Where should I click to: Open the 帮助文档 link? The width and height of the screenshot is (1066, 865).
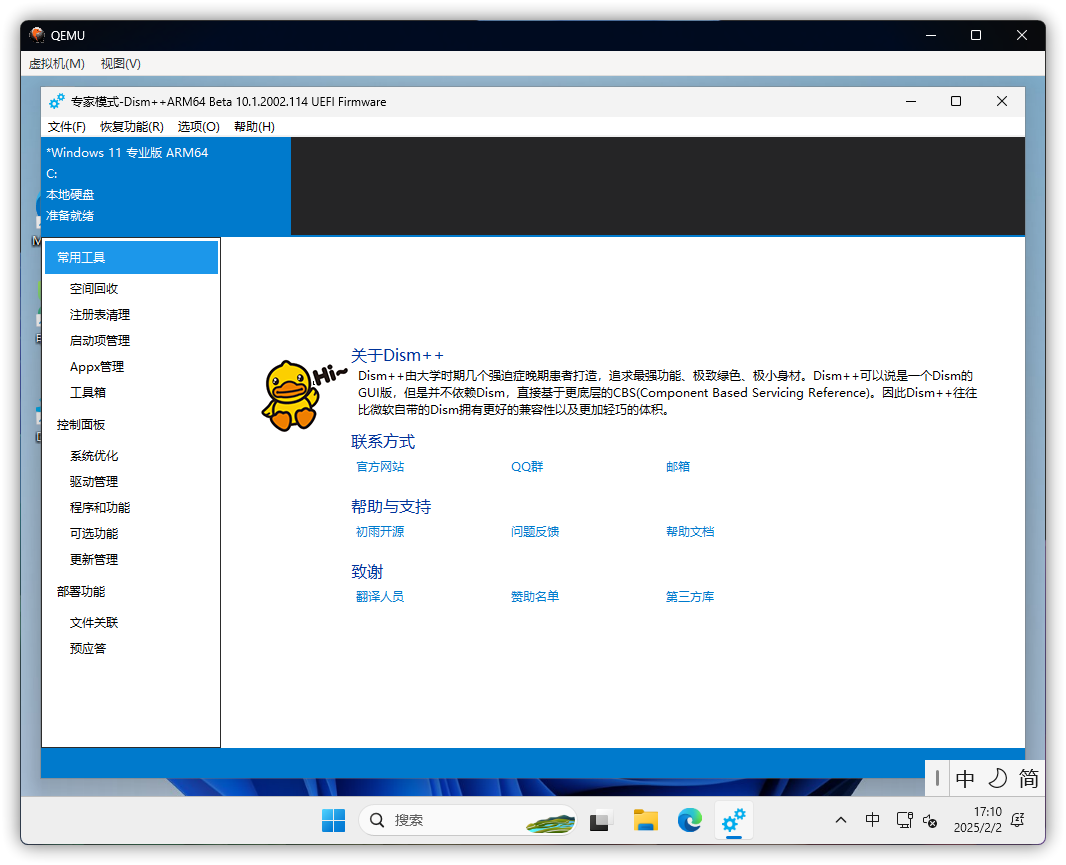(x=690, y=531)
